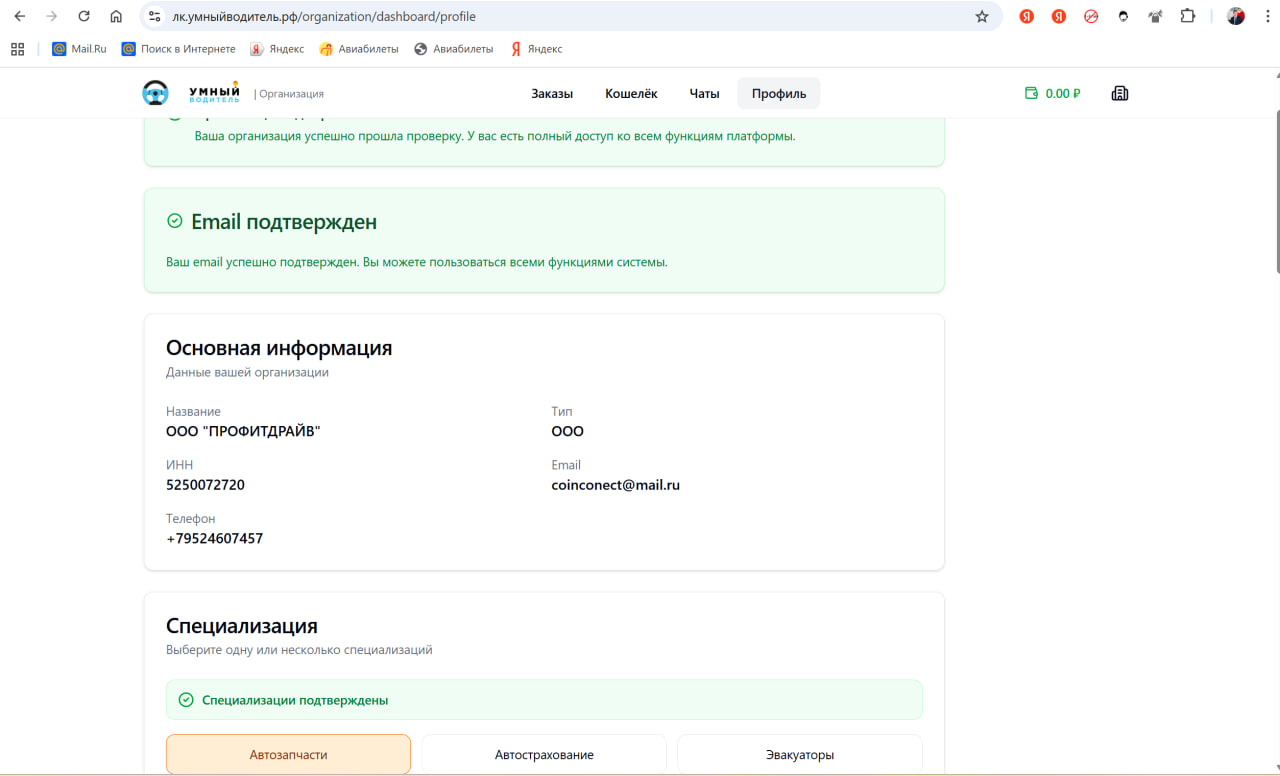Select the email coinconect@mail.ru

coord(615,485)
